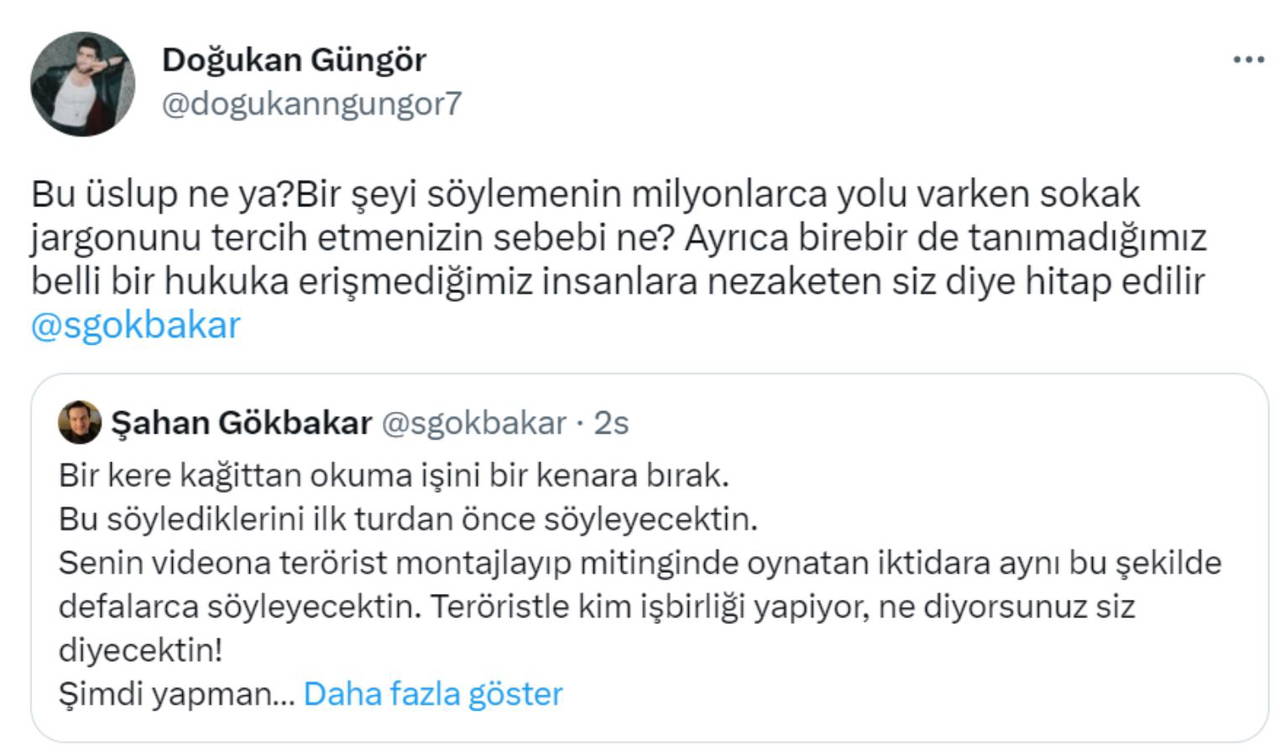Click the main tweet line starting 'Bu üslup ne ya?'
Screen dimensions: 1280x755
tap(586, 195)
